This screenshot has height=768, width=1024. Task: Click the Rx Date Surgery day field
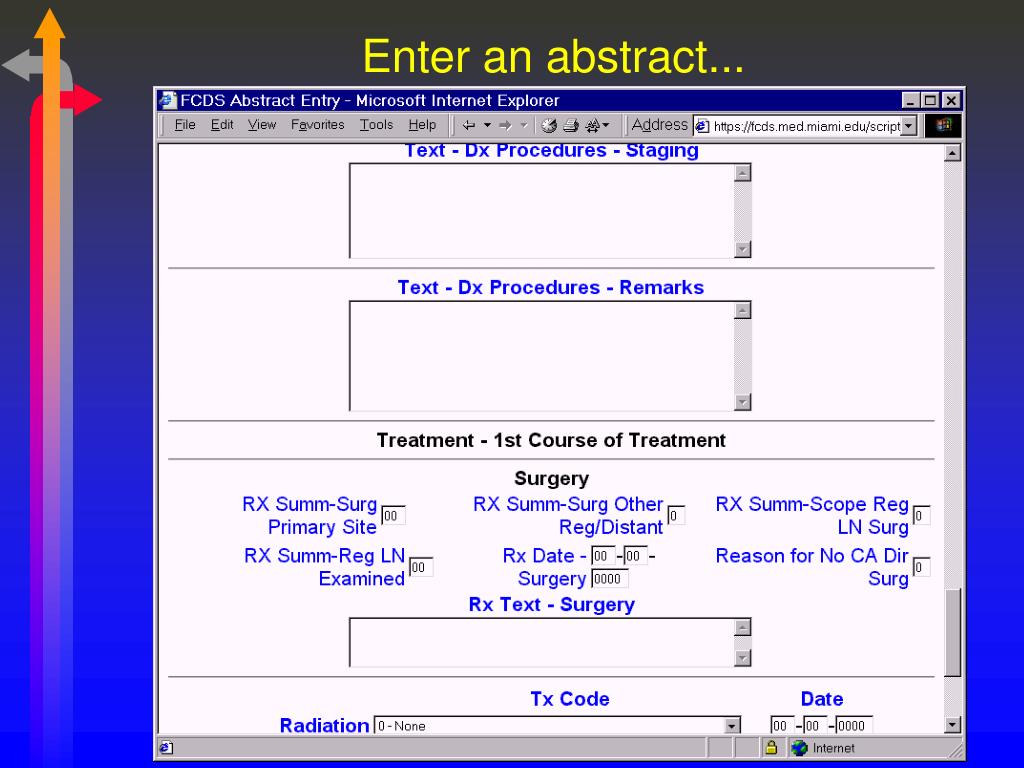coord(635,556)
